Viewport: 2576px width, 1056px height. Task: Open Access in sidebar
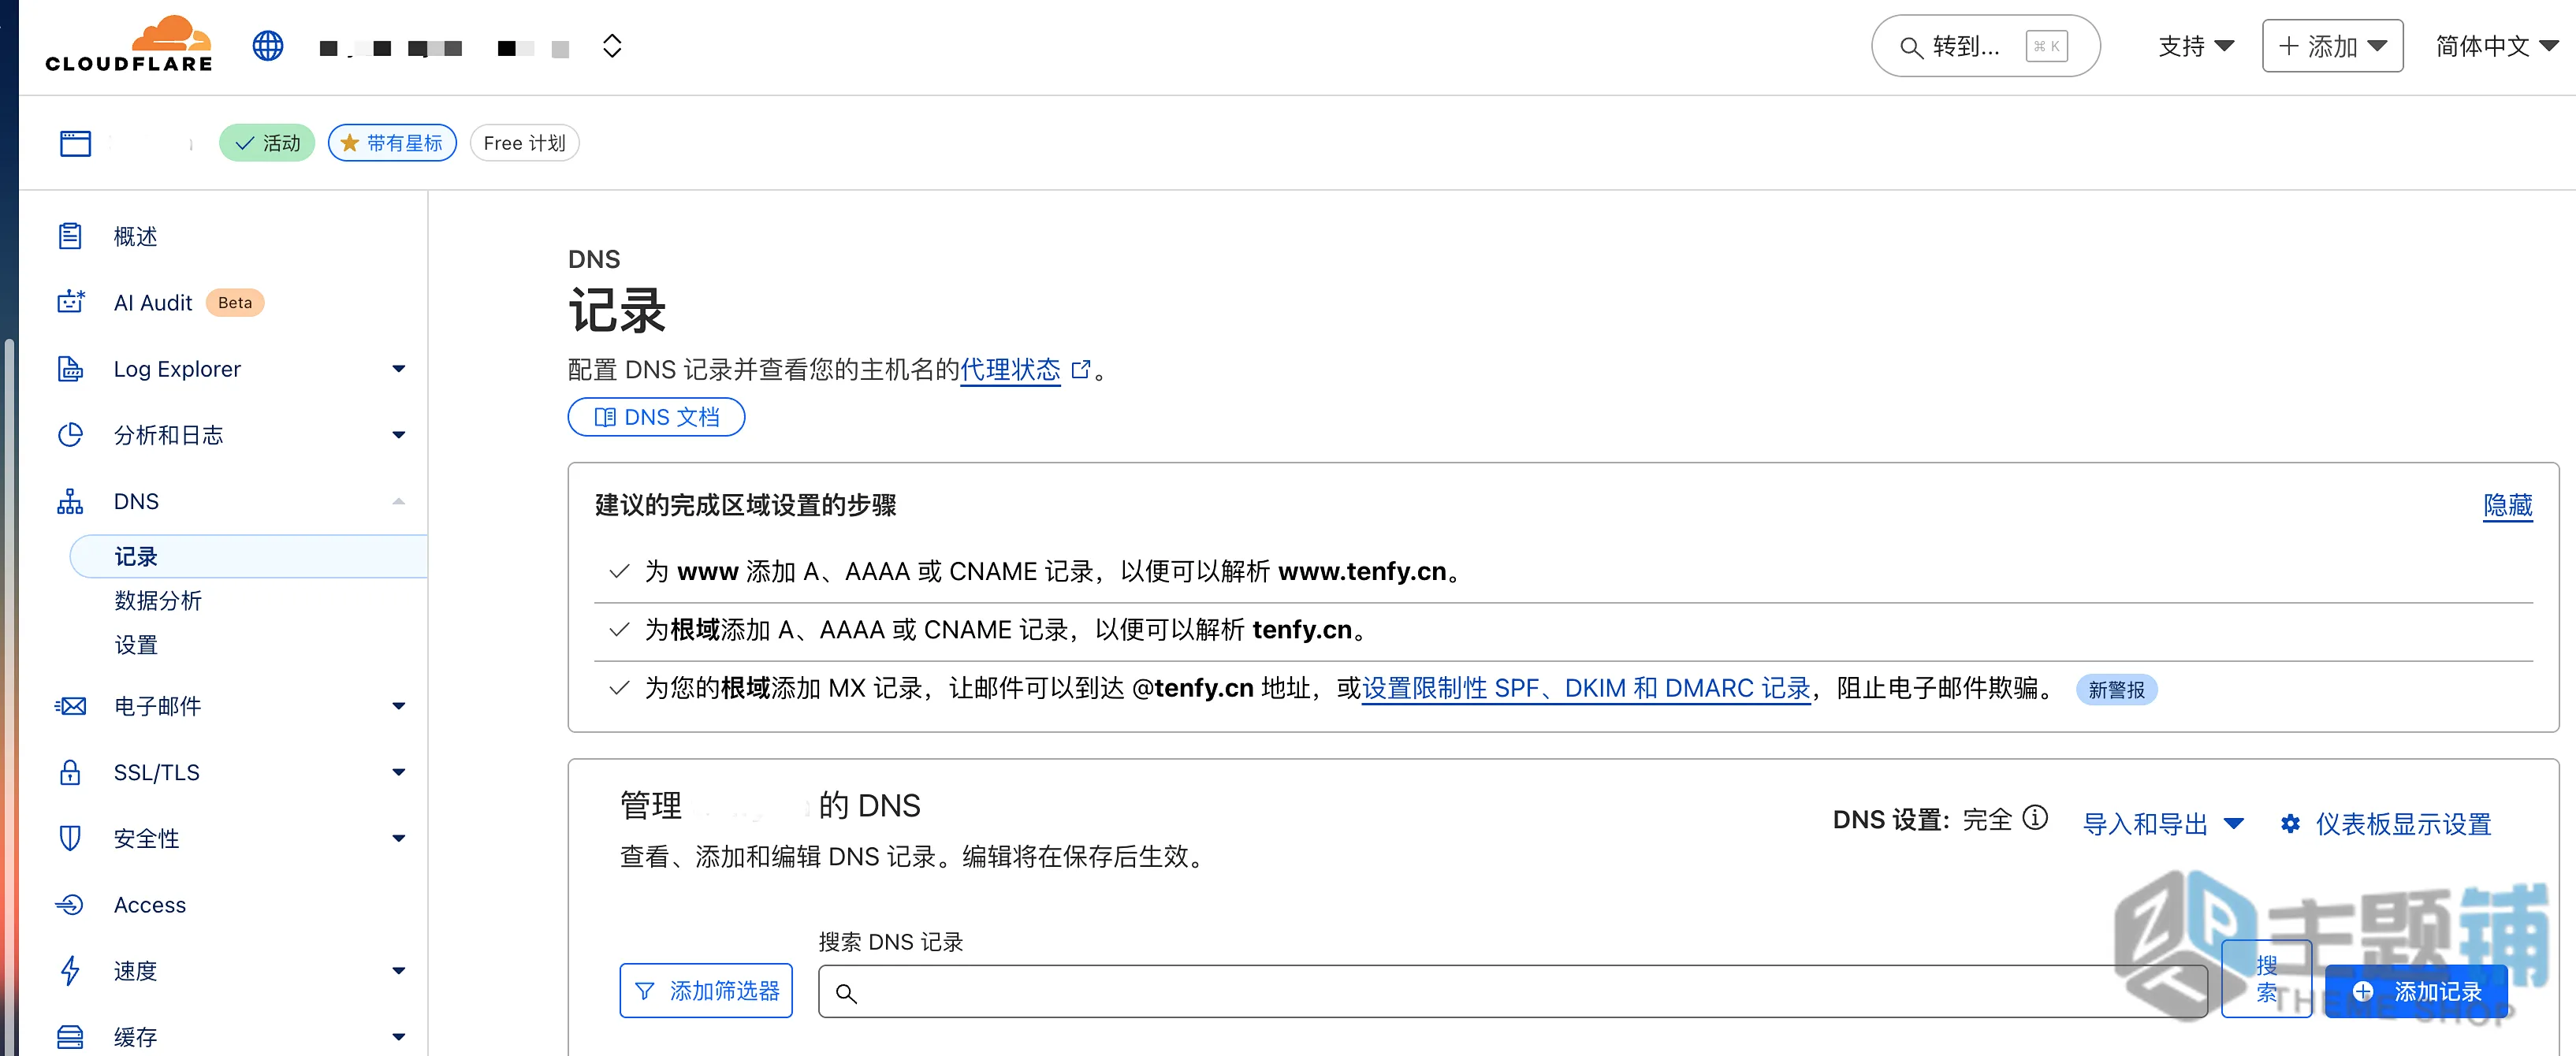tap(150, 905)
